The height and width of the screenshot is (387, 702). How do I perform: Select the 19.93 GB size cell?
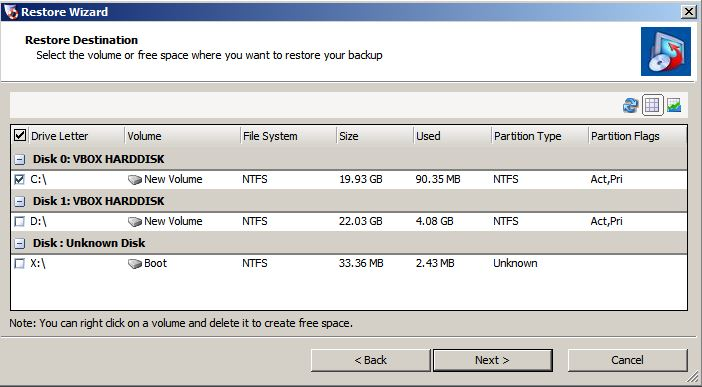pyautogui.click(x=360, y=180)
